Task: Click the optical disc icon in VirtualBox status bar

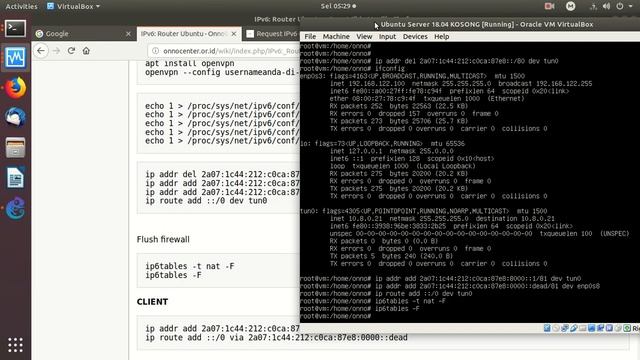Action: [x=556, y=328]
